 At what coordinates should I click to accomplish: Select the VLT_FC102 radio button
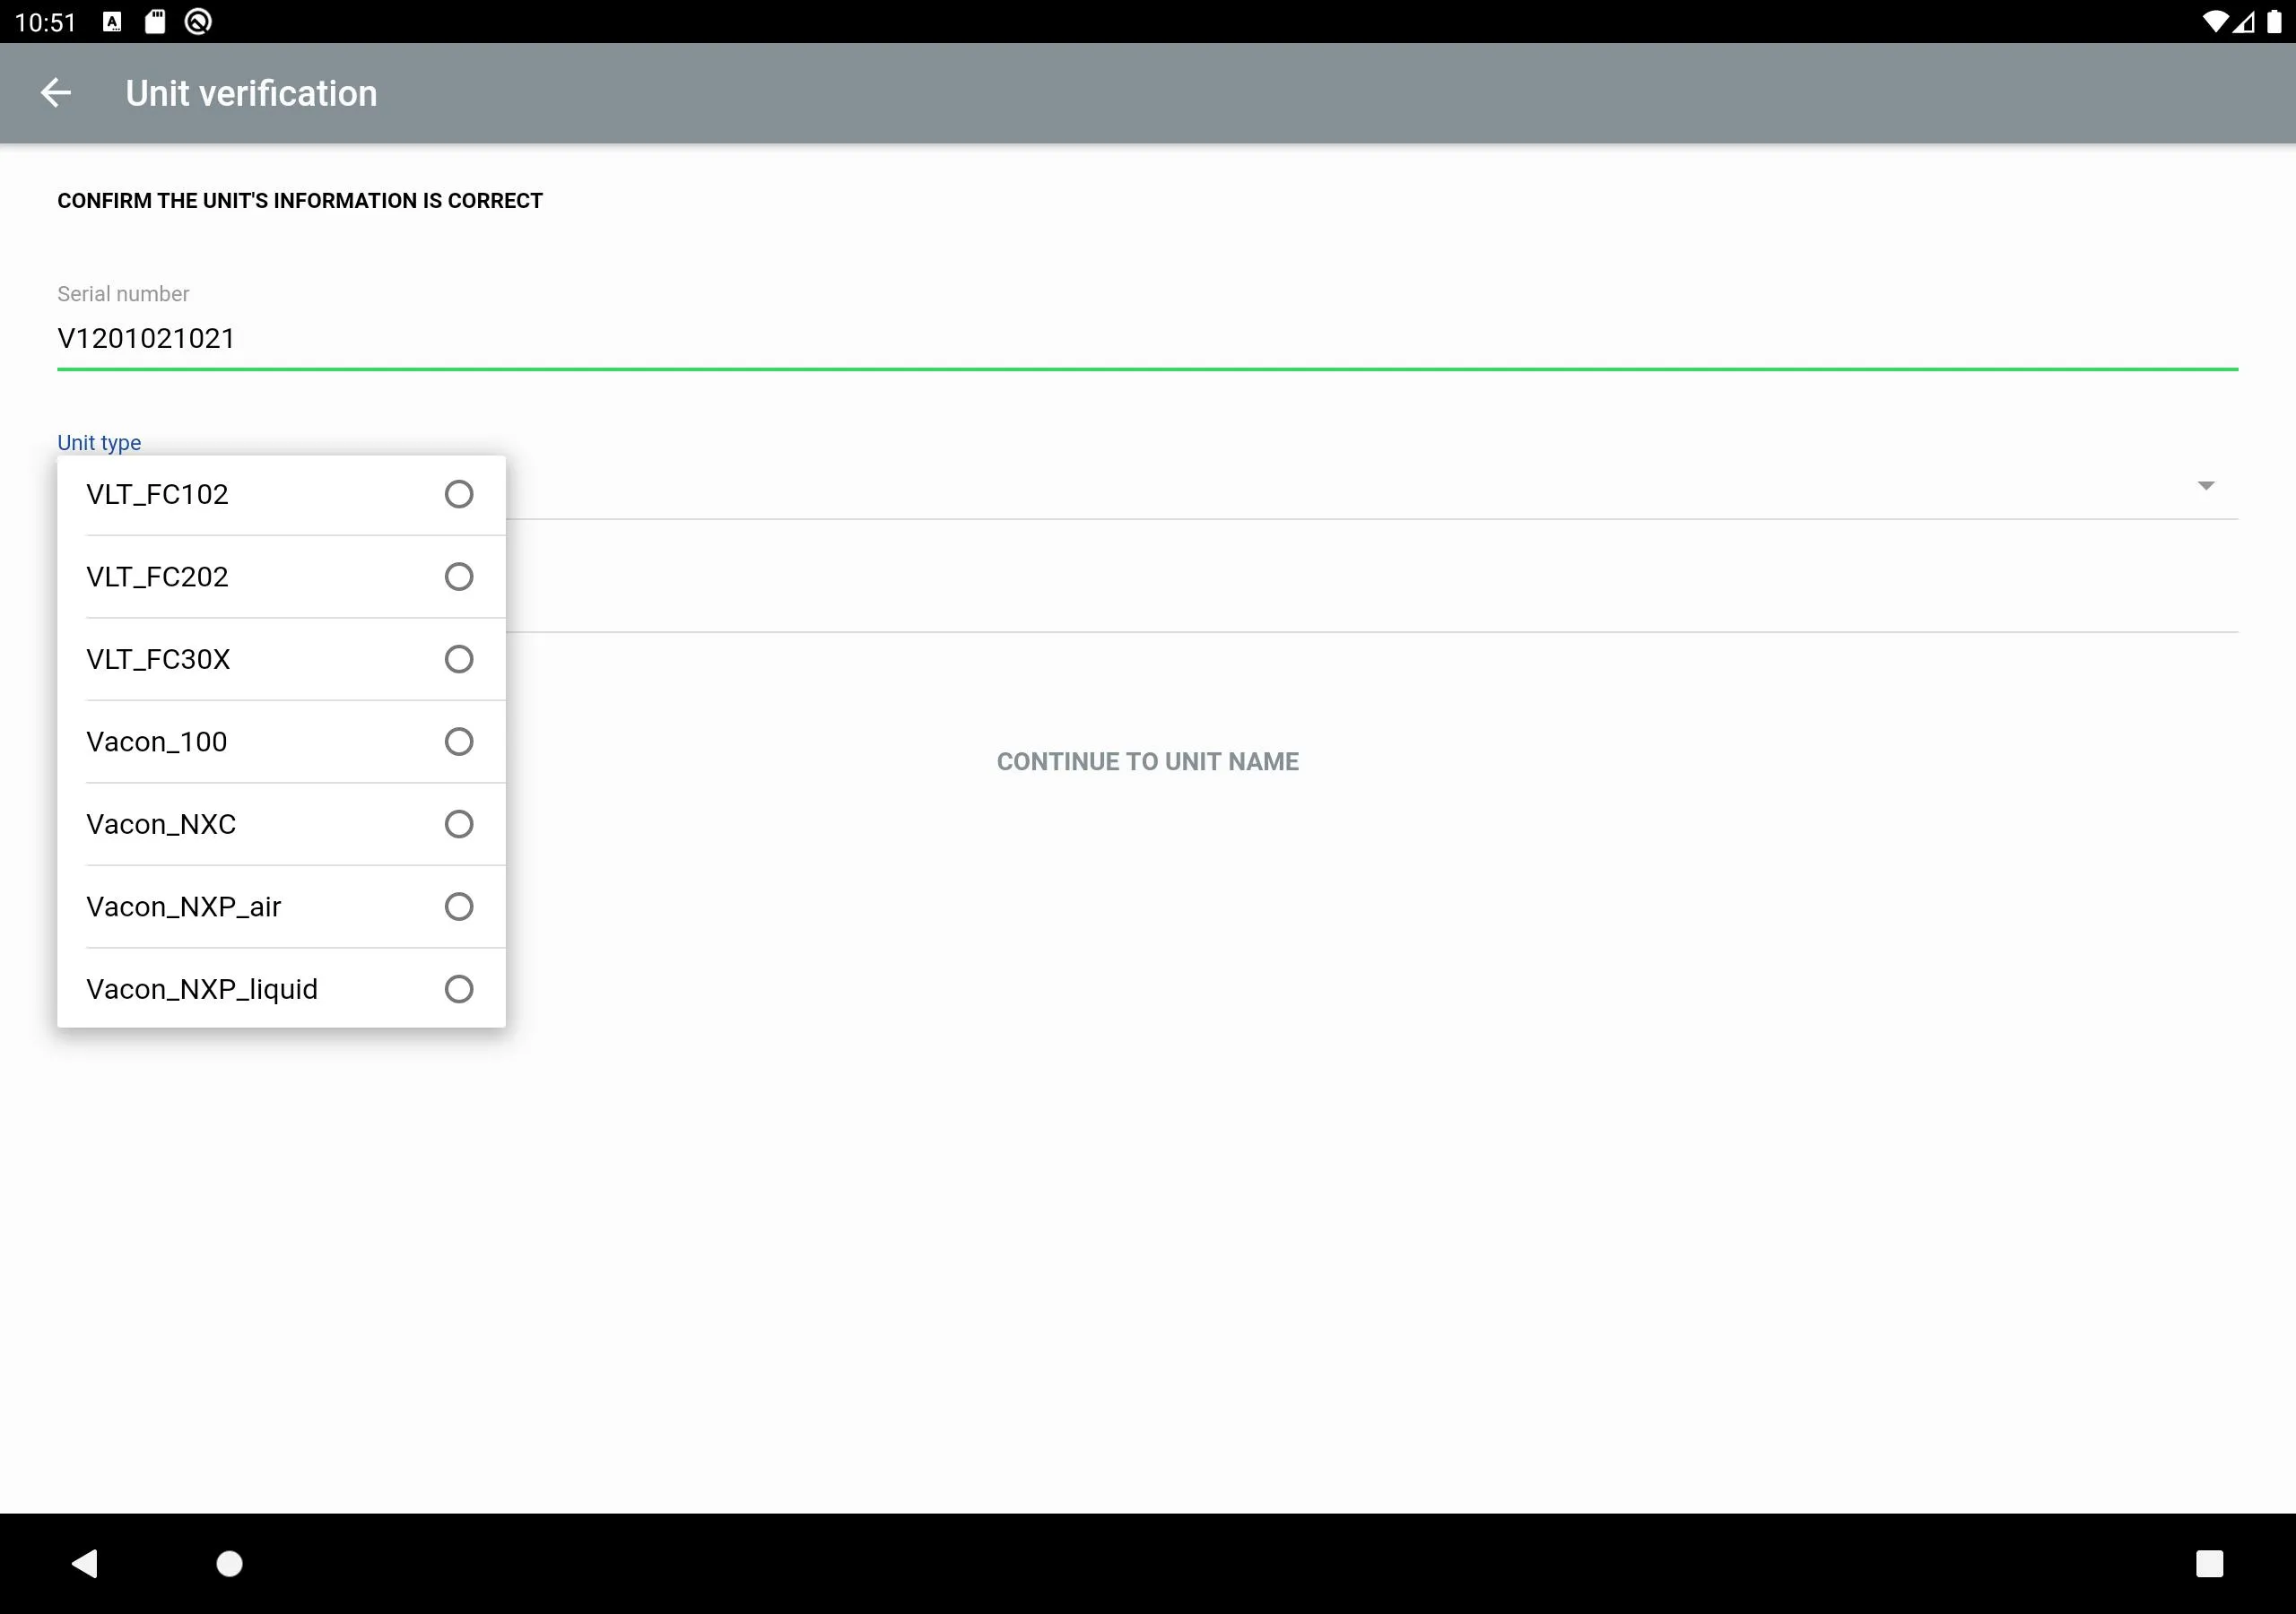pyautogui.click(x=459, y=492)
